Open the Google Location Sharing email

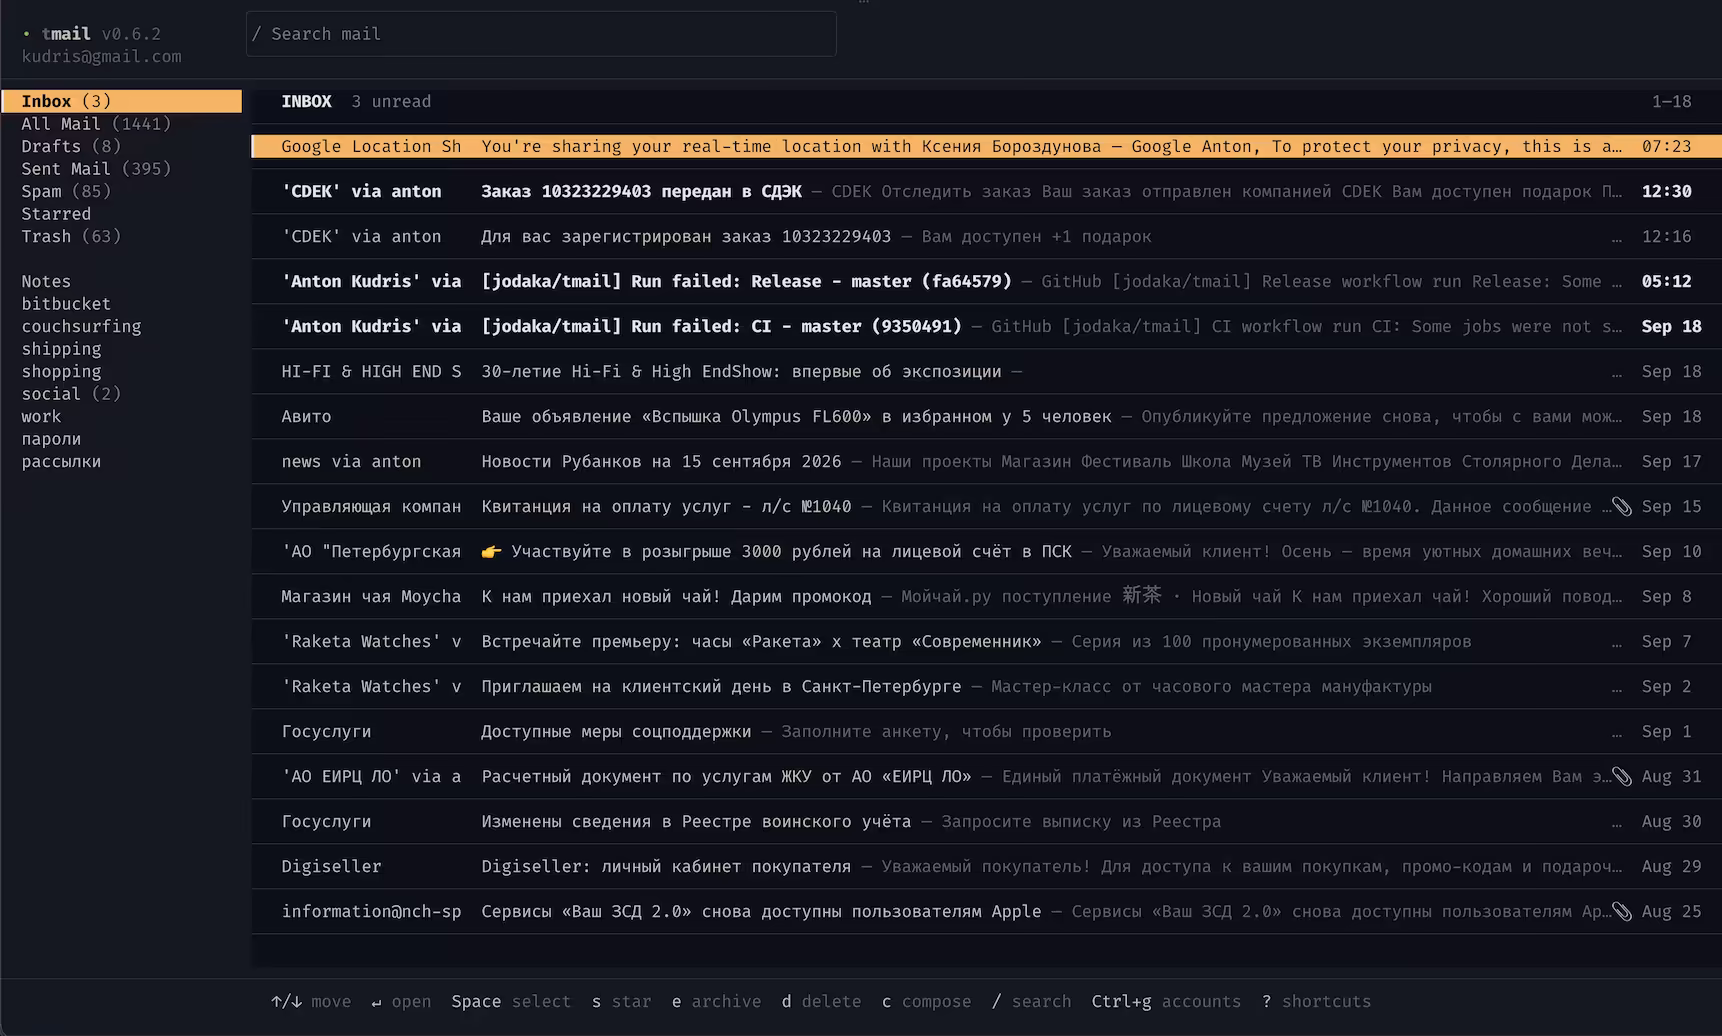click(x=986, y=146)
